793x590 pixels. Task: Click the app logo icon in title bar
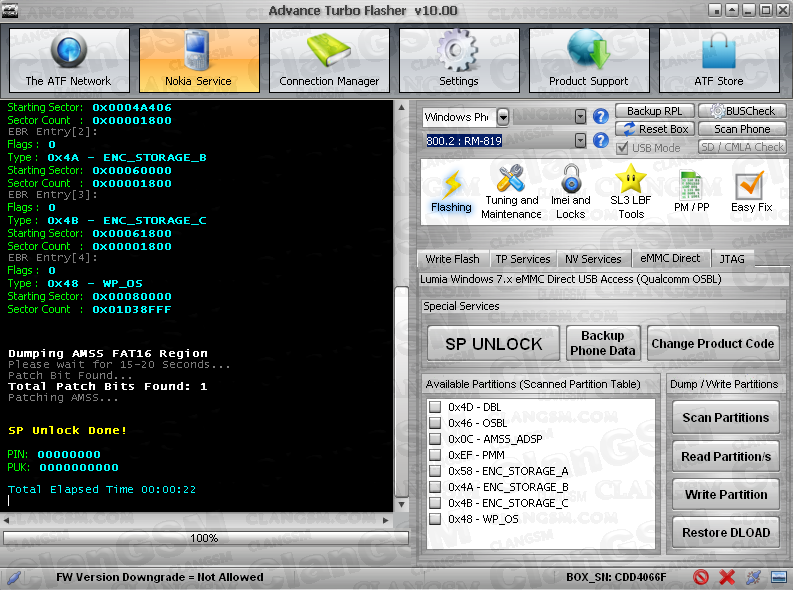coord(10,10)
